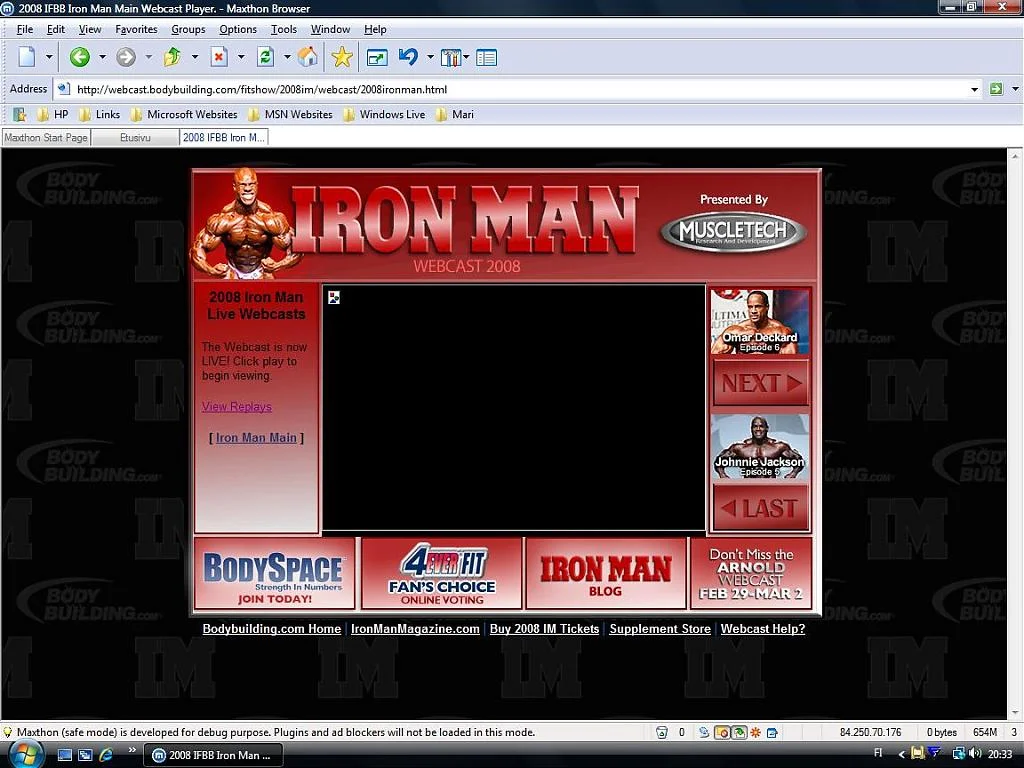Open the Favorites menu

pyautogui.click(x=136, y=29)
